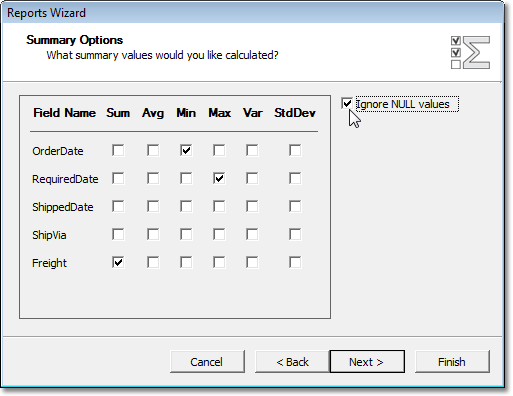
Task: Click the Var column header
Action: [x=253, y=113]
